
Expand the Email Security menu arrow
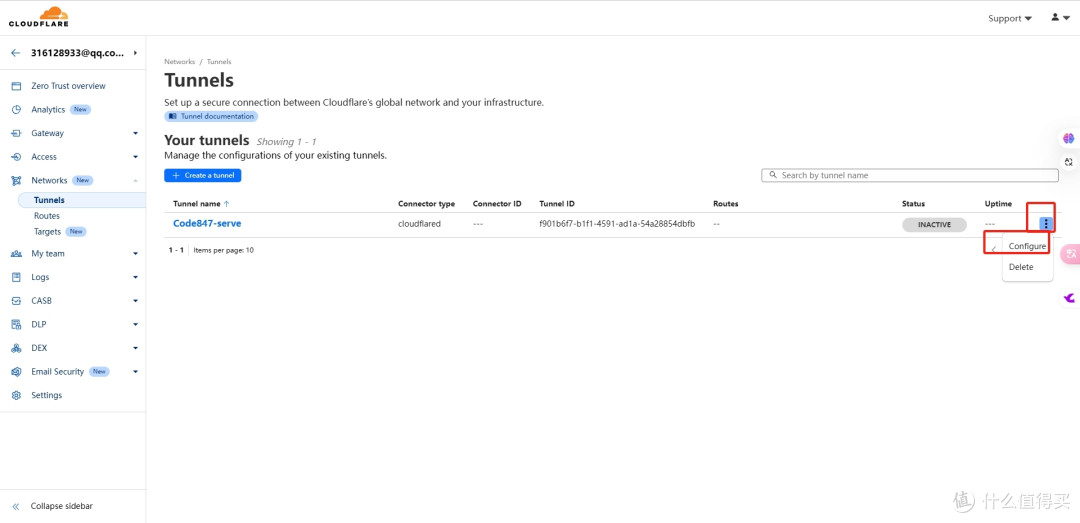[x=136, y=372]
